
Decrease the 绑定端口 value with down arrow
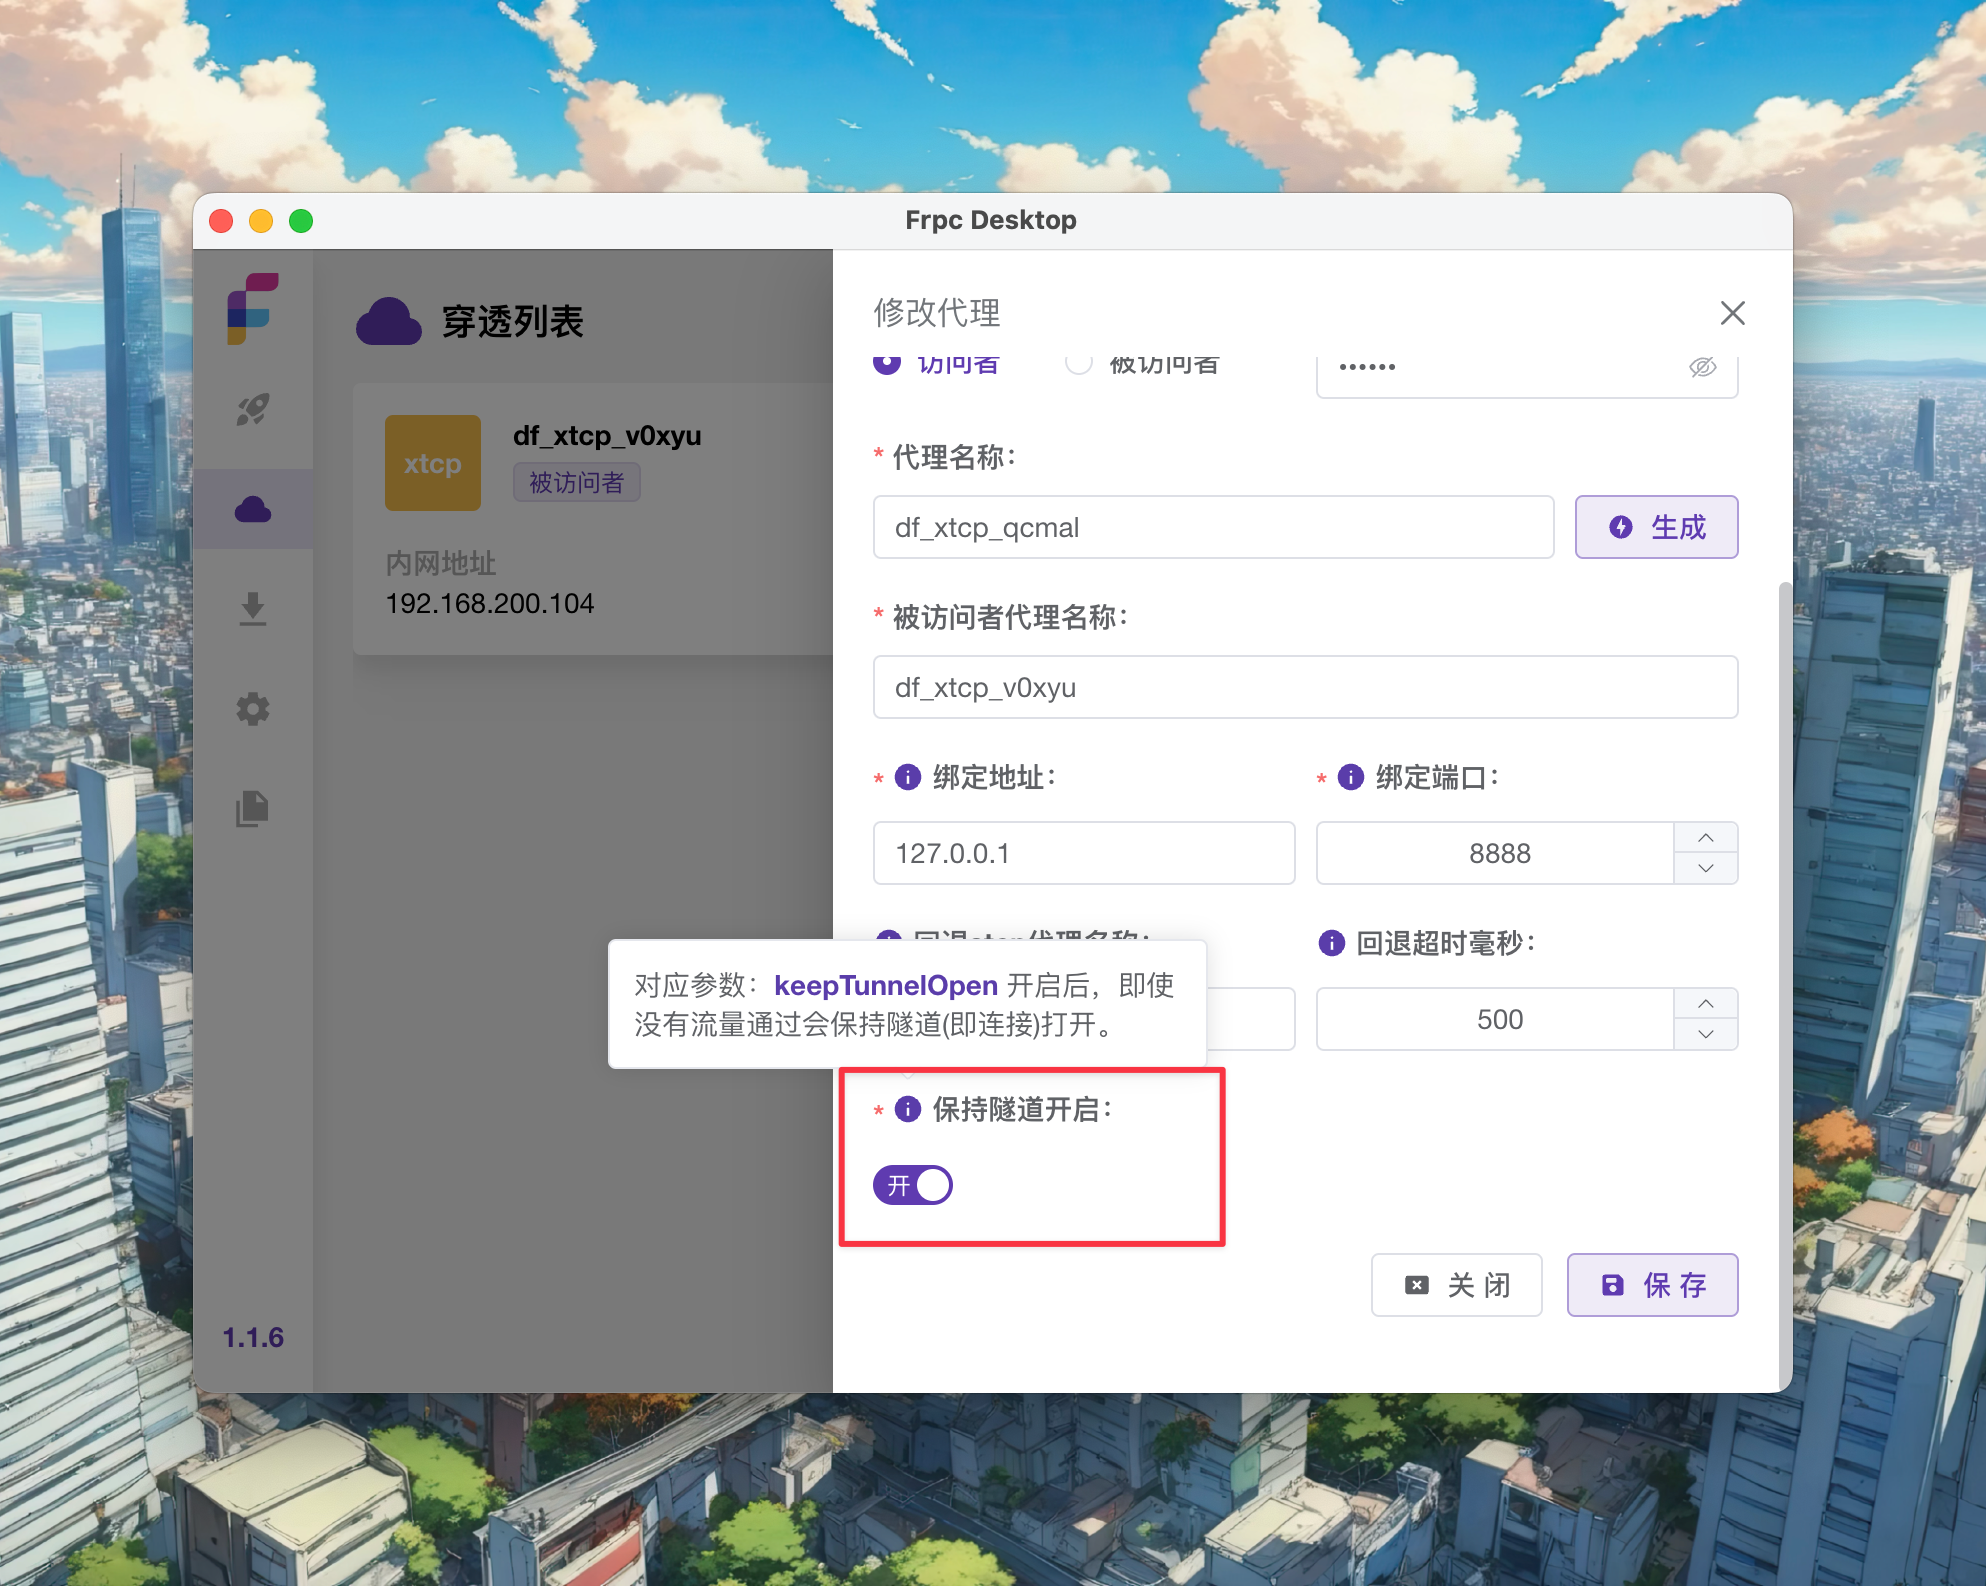(x=1706, y=869)
